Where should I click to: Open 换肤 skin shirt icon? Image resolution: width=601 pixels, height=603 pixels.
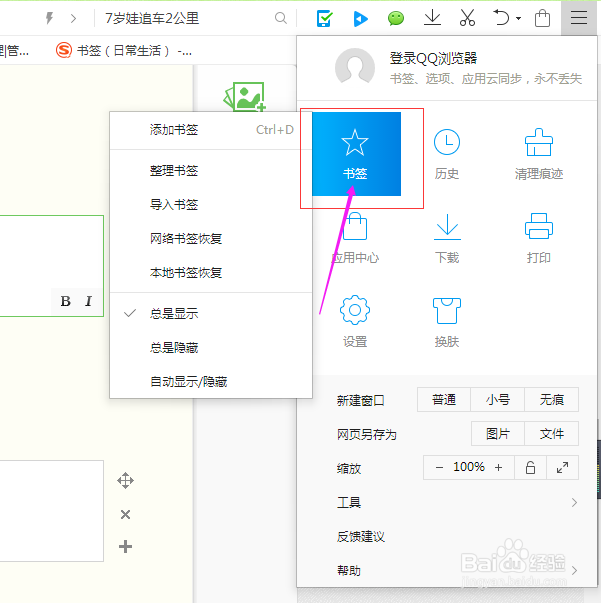click(447, 322)
